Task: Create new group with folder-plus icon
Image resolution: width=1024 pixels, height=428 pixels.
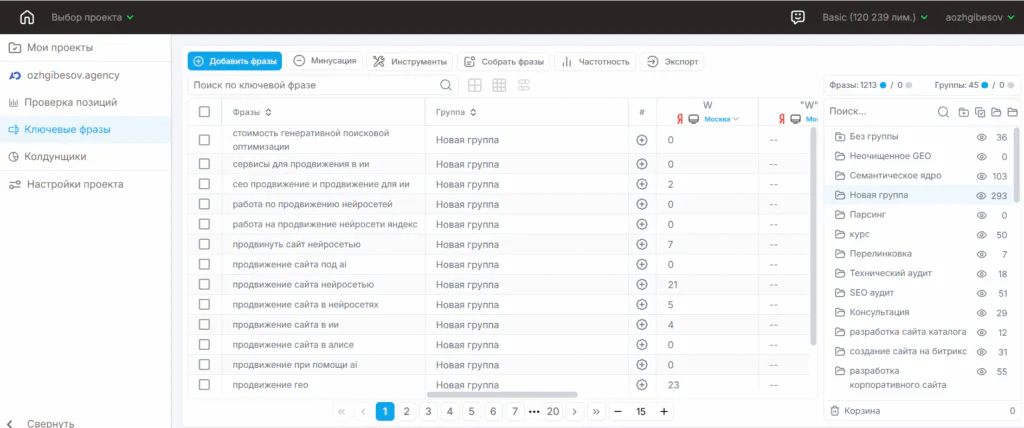Action: (963, 112)
